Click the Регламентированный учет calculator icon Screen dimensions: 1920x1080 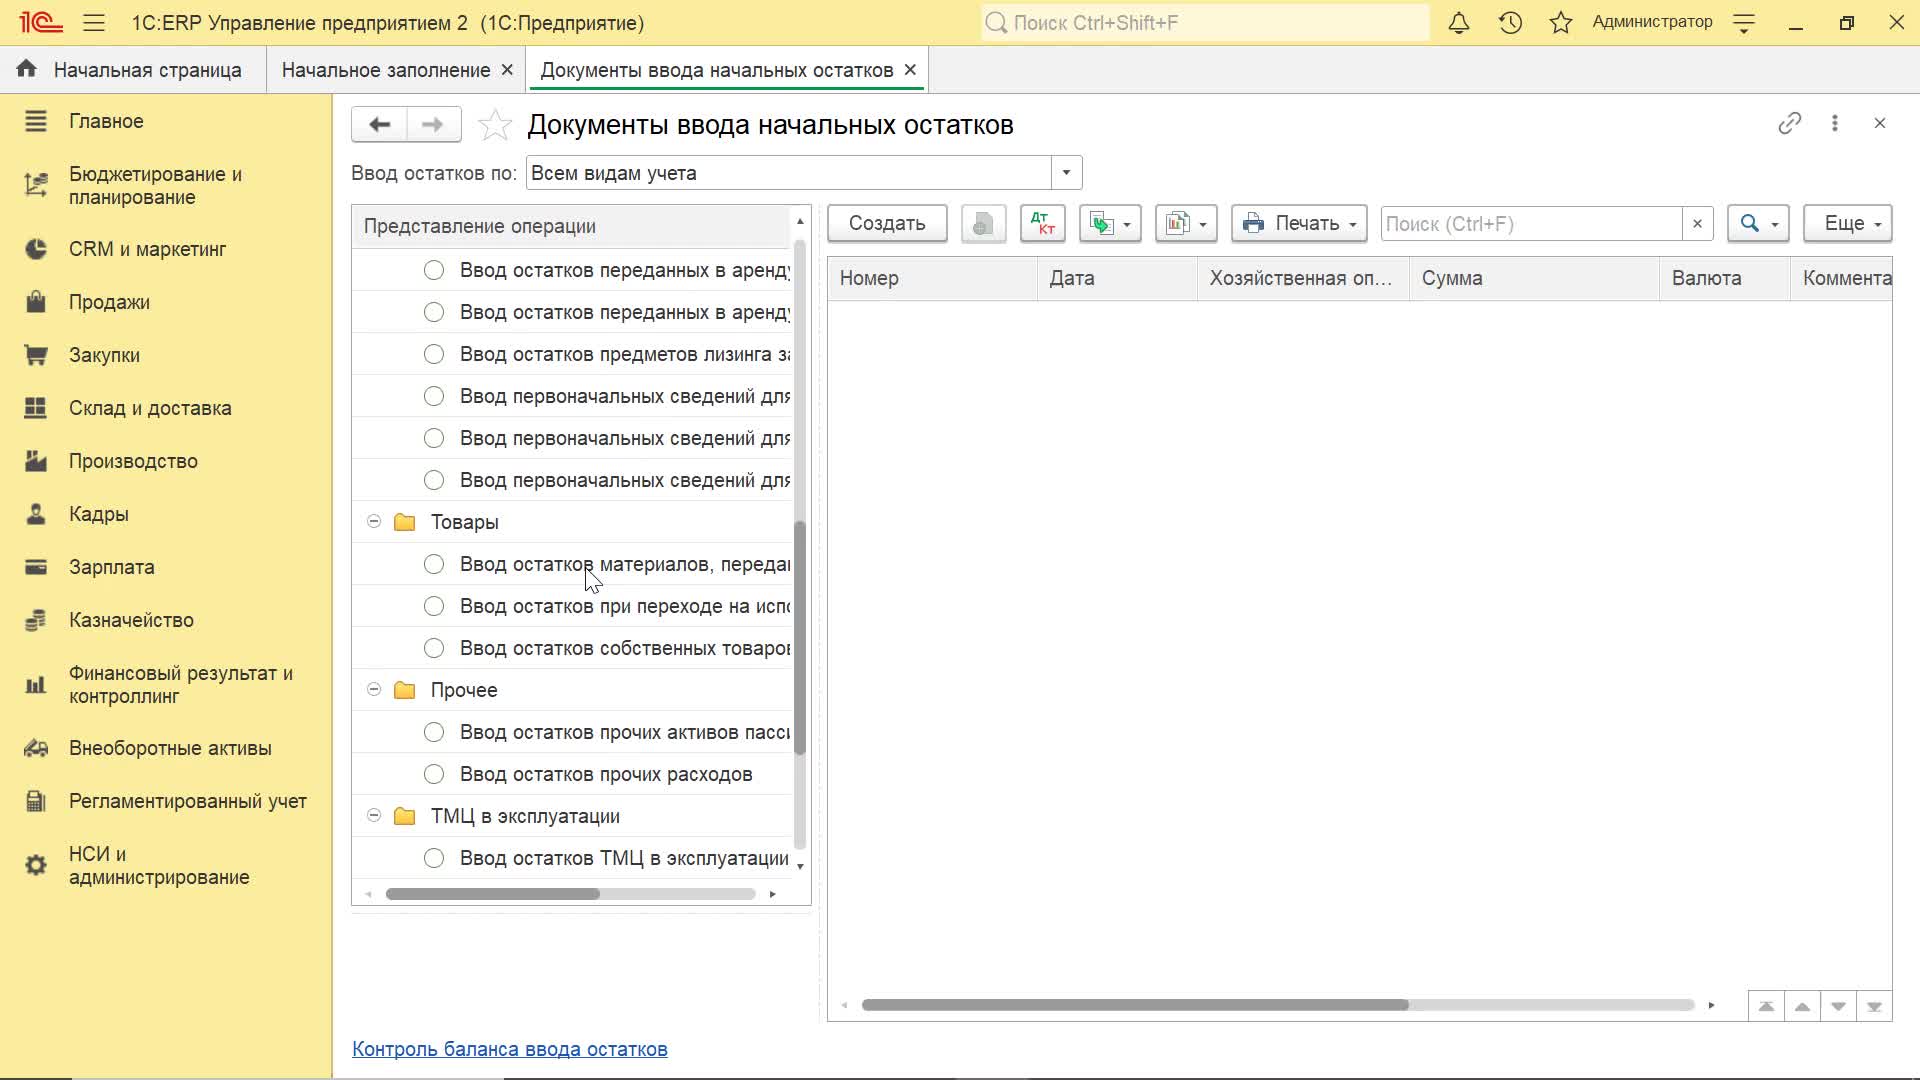pos(36,801)
